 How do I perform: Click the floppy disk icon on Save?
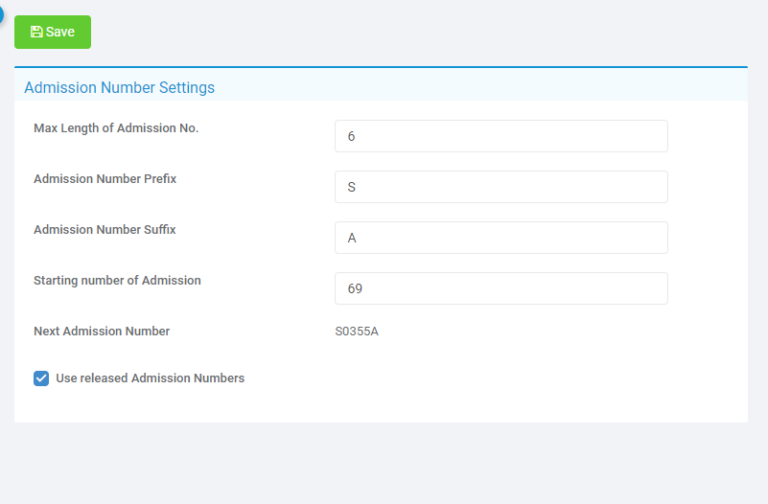pyautogui.click(x=37, y=32)
